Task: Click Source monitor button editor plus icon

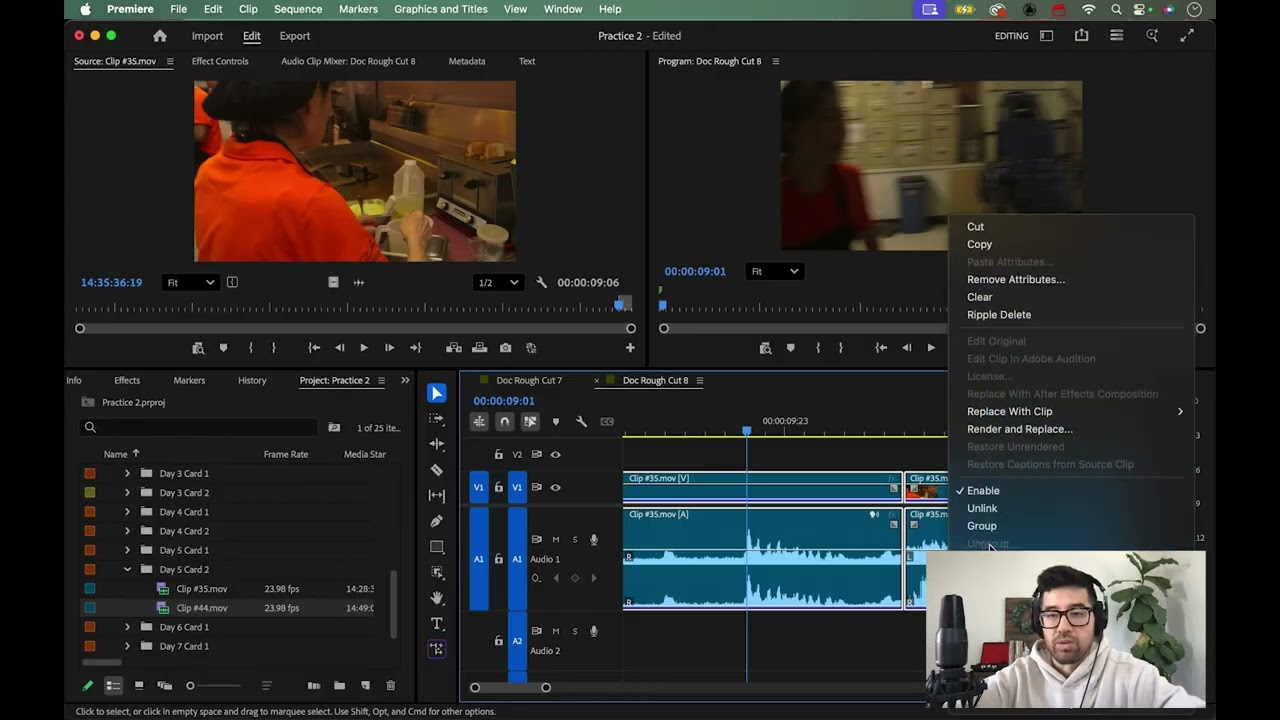Action: pos(630,348)
